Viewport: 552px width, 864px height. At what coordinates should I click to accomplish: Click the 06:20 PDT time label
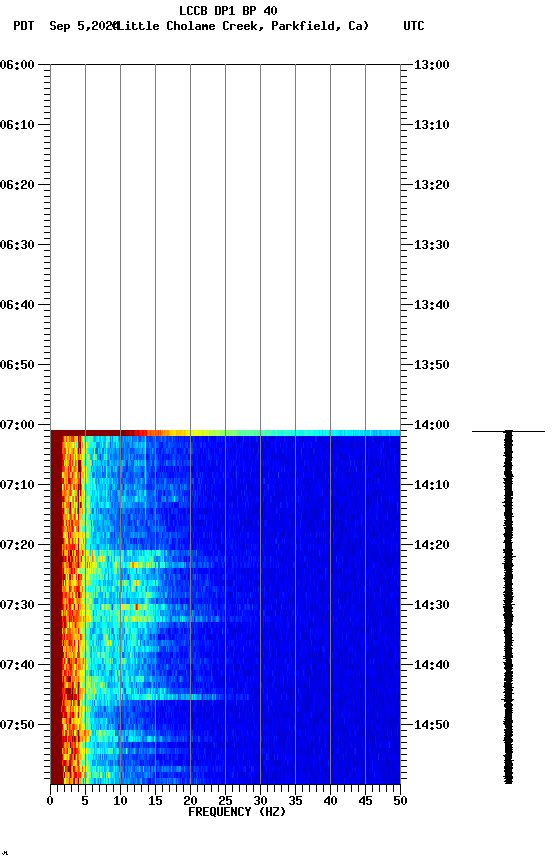click(x=17, y=185)
